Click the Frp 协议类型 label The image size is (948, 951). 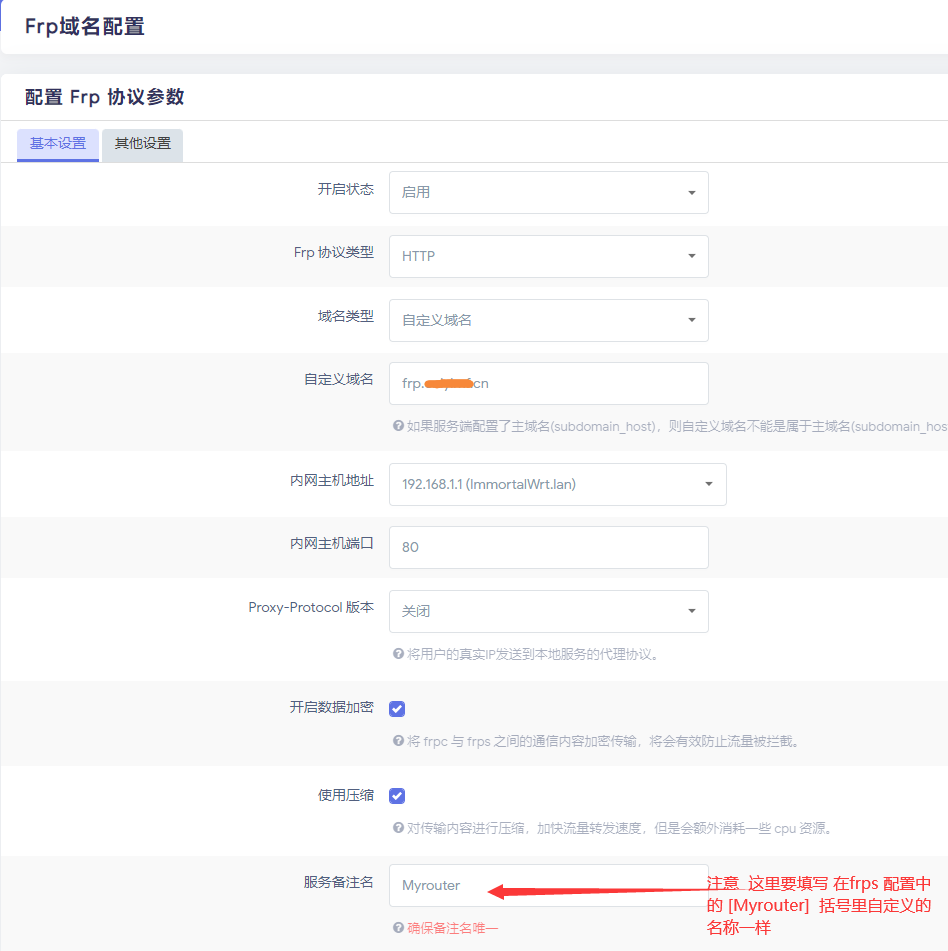pyautogui.click(x=334, y=252)
